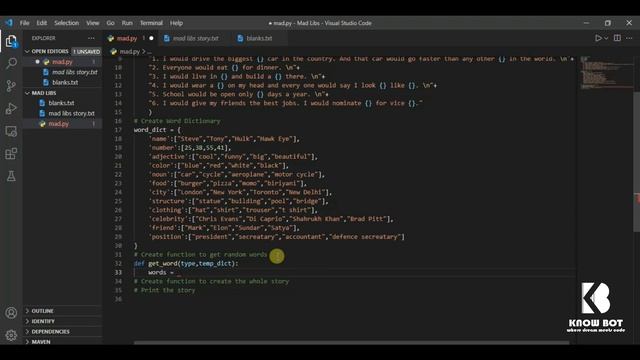Click 'def get_word' on line 32
The image size is (640, 360).
click(x=156, y=263)
